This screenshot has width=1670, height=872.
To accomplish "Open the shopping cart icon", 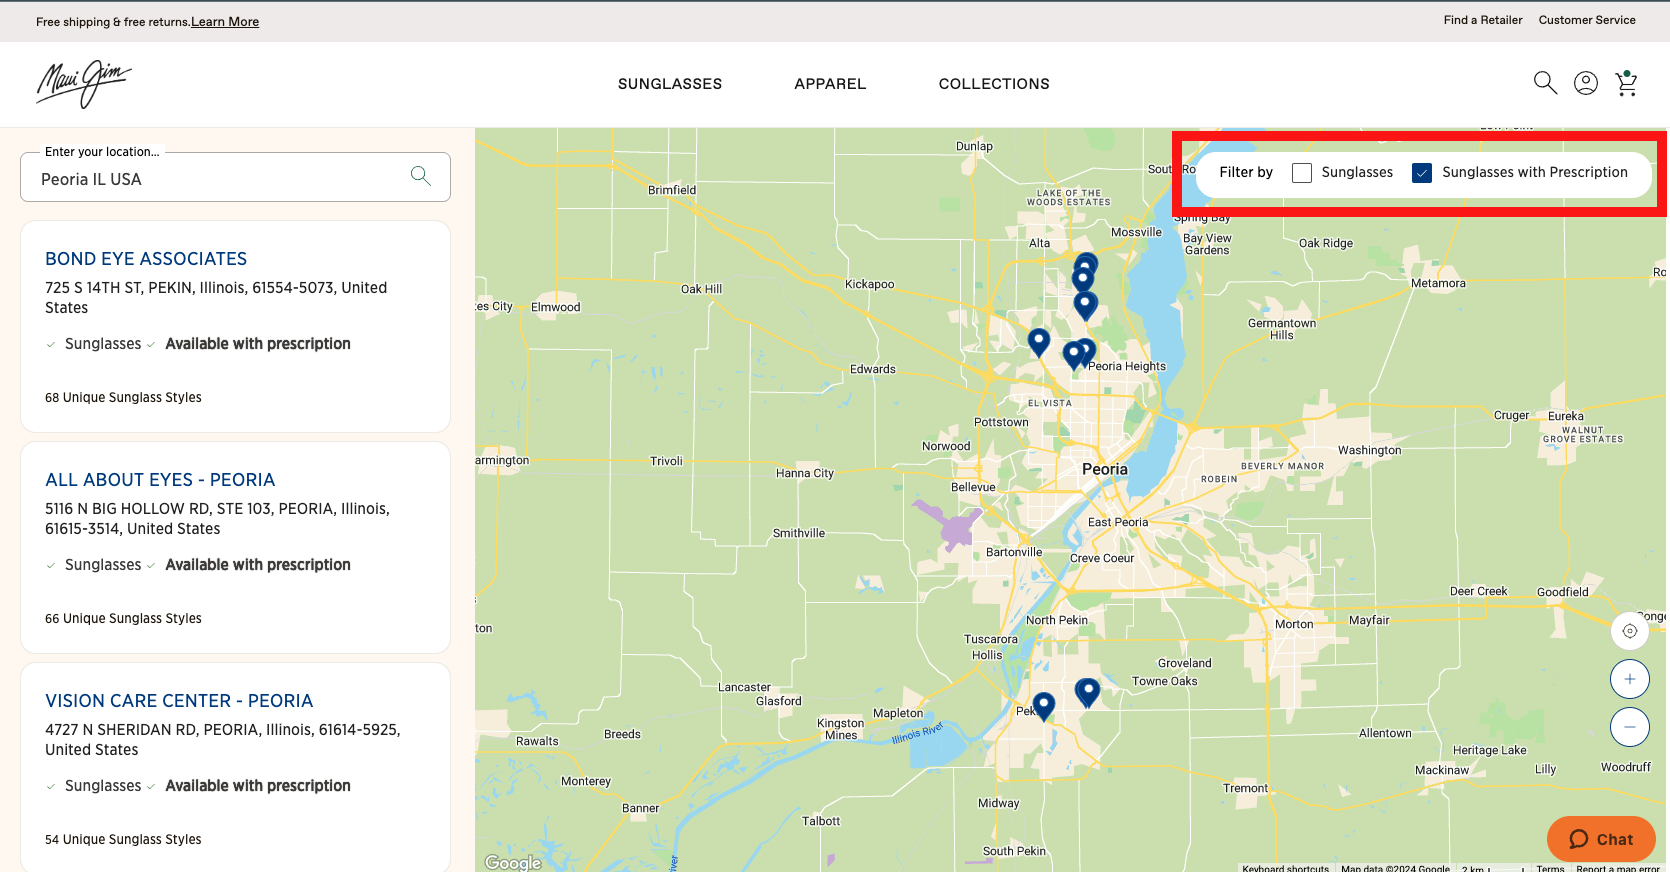I will click(x=1626, y=84).
